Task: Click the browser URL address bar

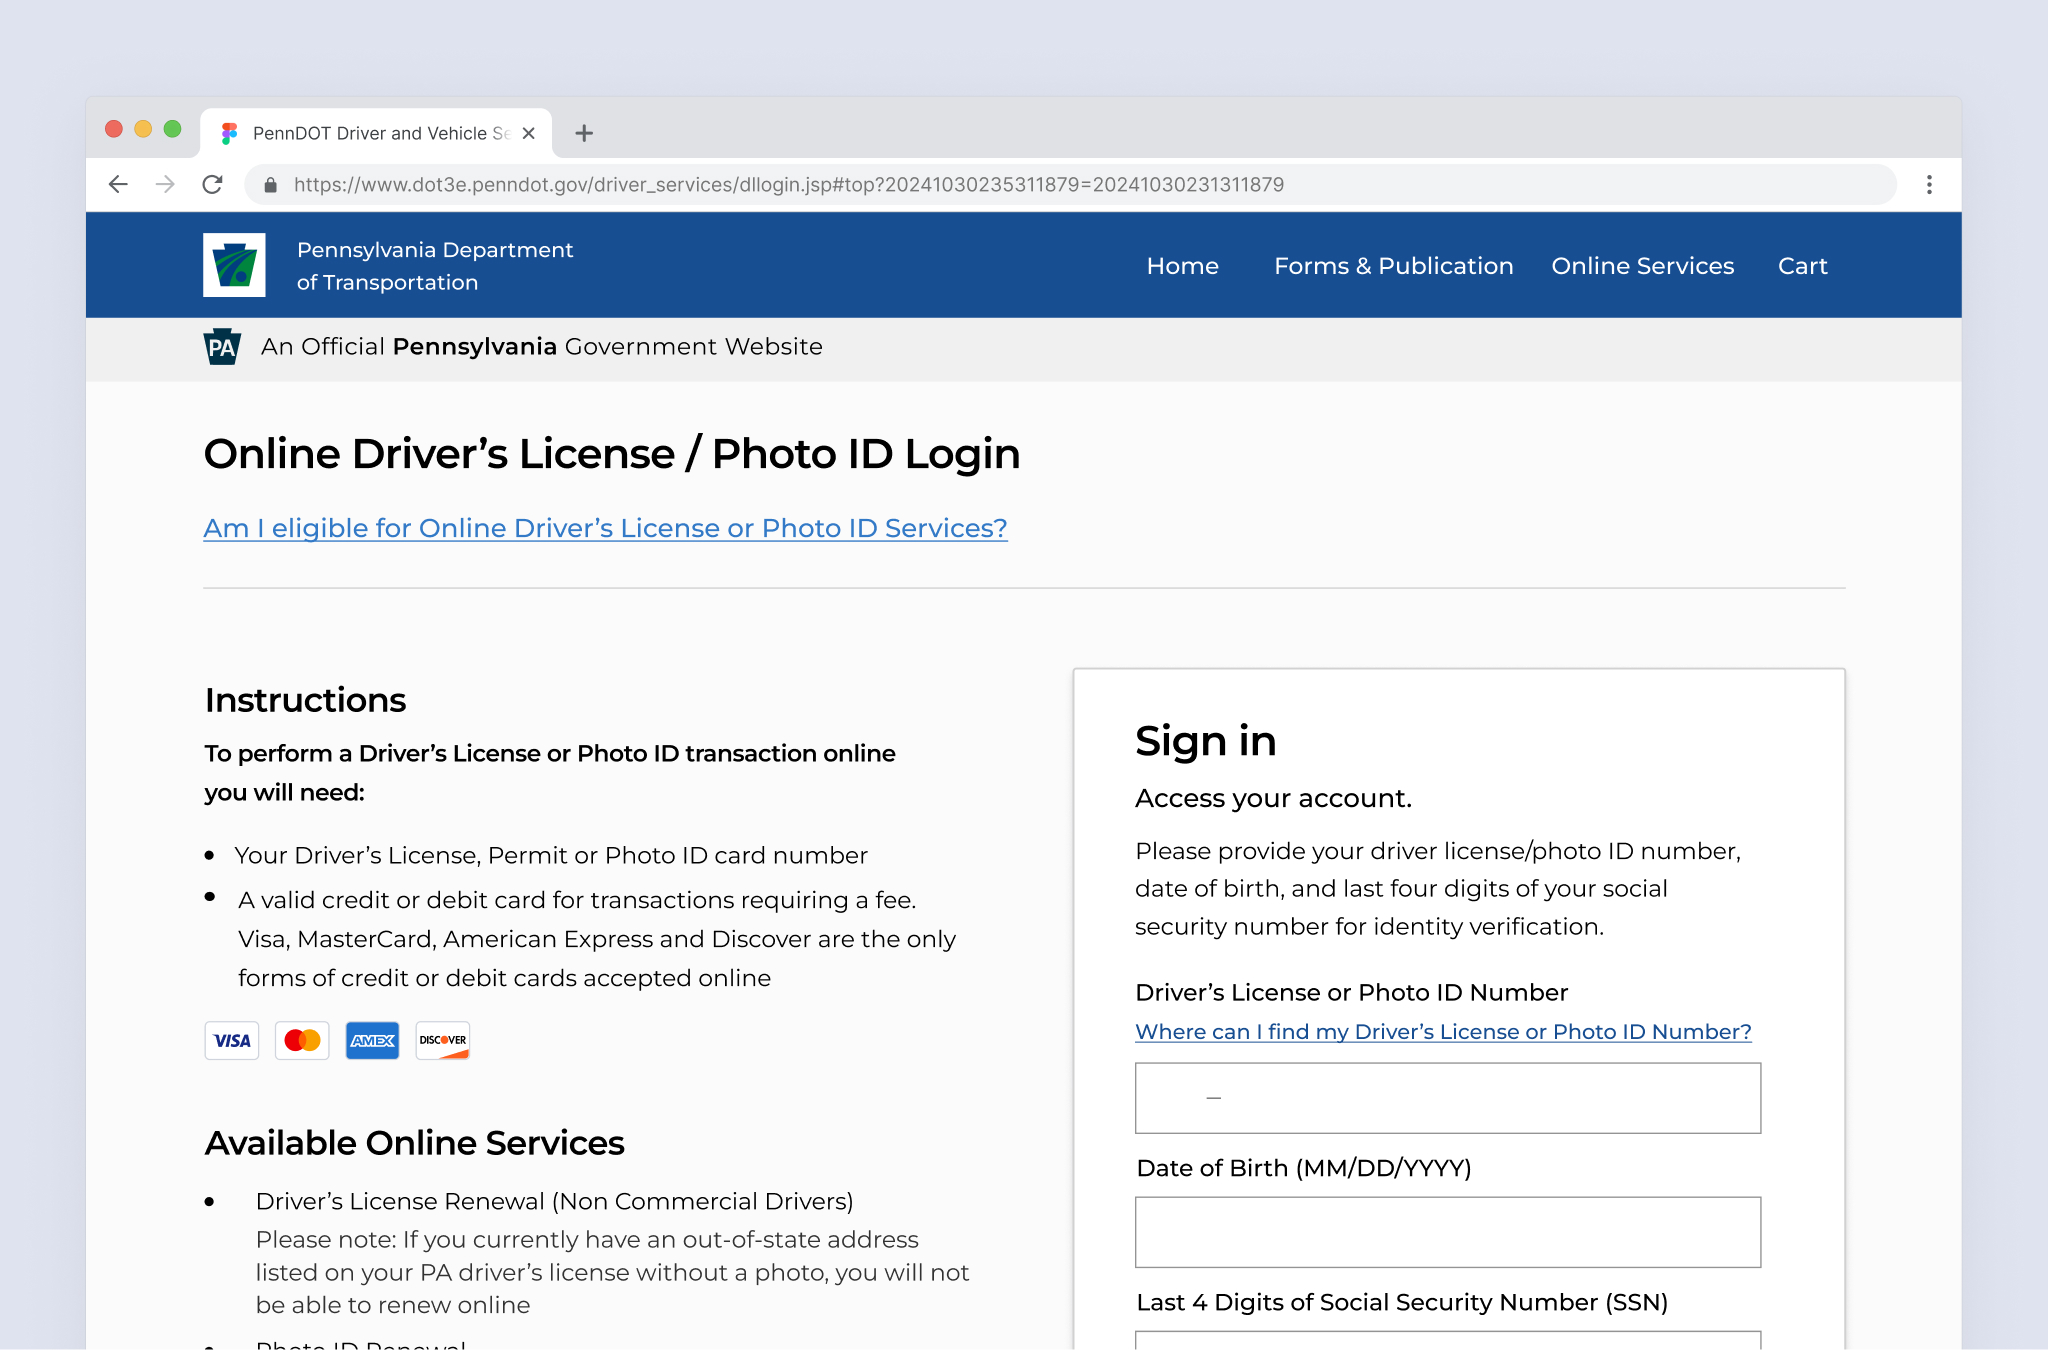Action: [1070, 185]
